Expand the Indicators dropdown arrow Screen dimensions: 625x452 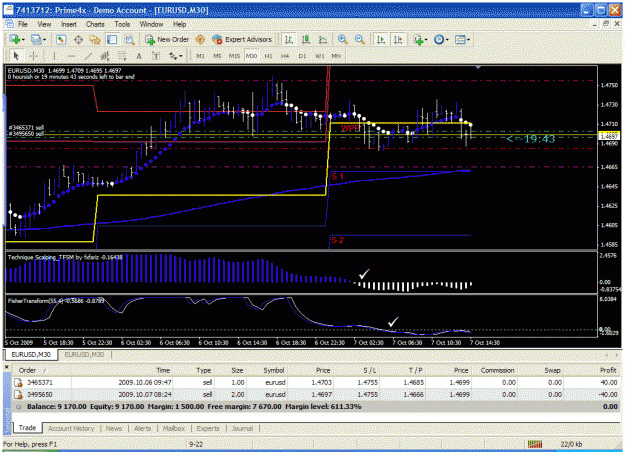tap(426, 40)
